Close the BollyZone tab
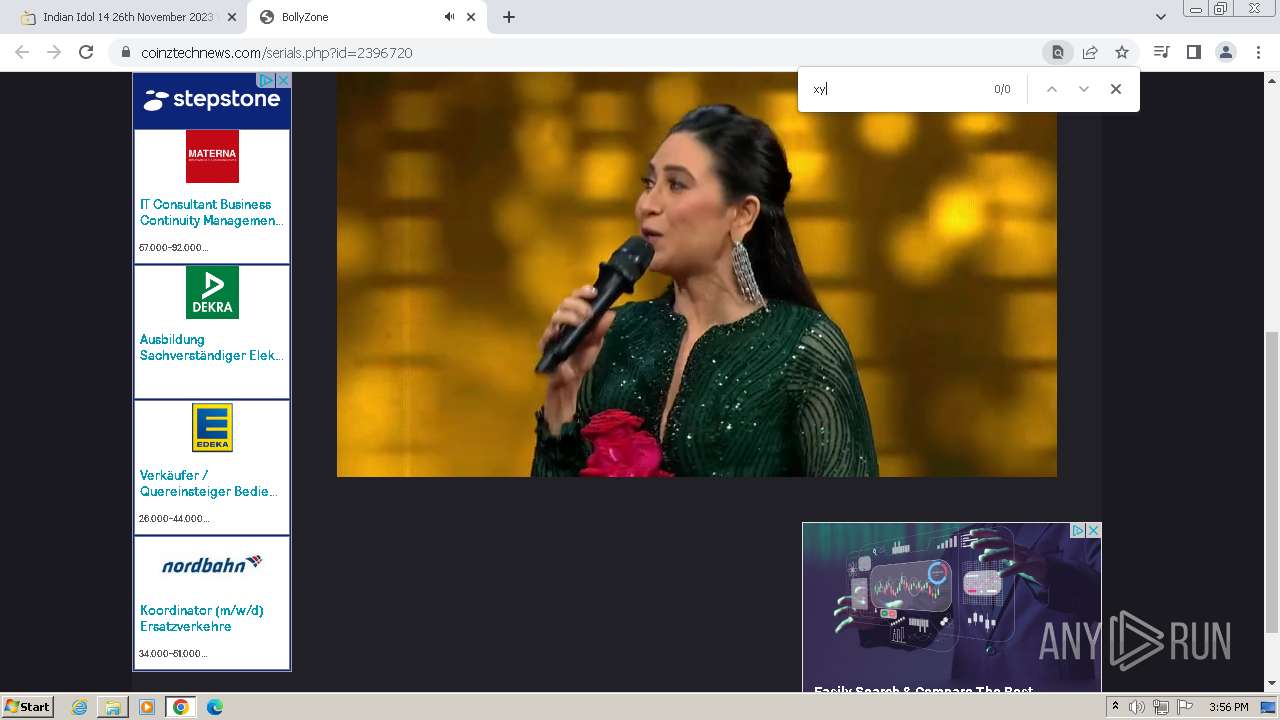 click(471, 17)
